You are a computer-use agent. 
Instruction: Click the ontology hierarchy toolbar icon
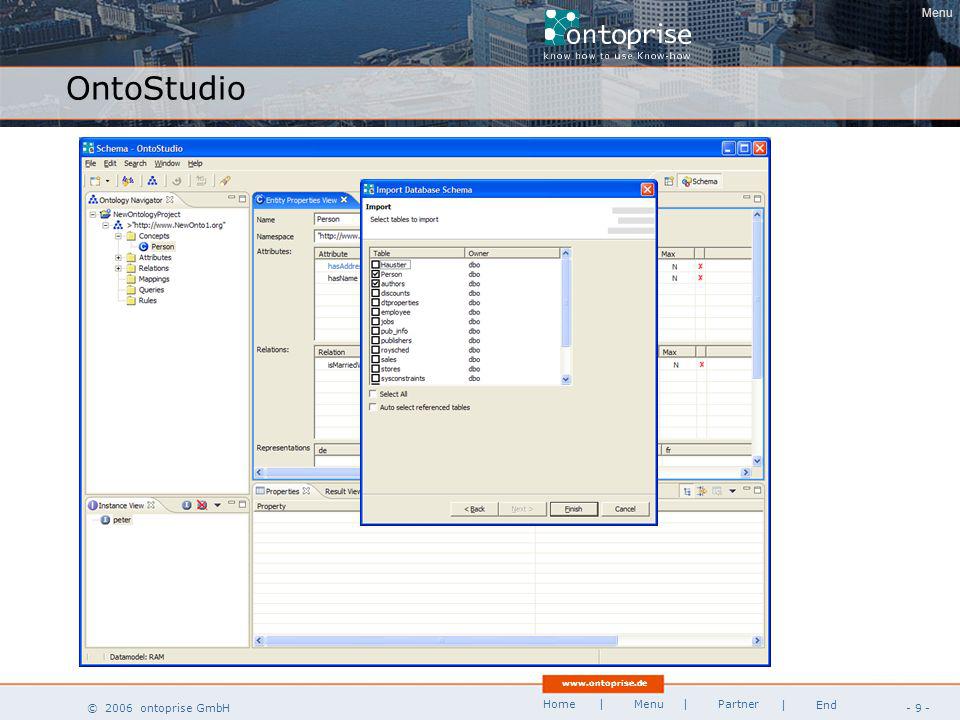point(152,181)
